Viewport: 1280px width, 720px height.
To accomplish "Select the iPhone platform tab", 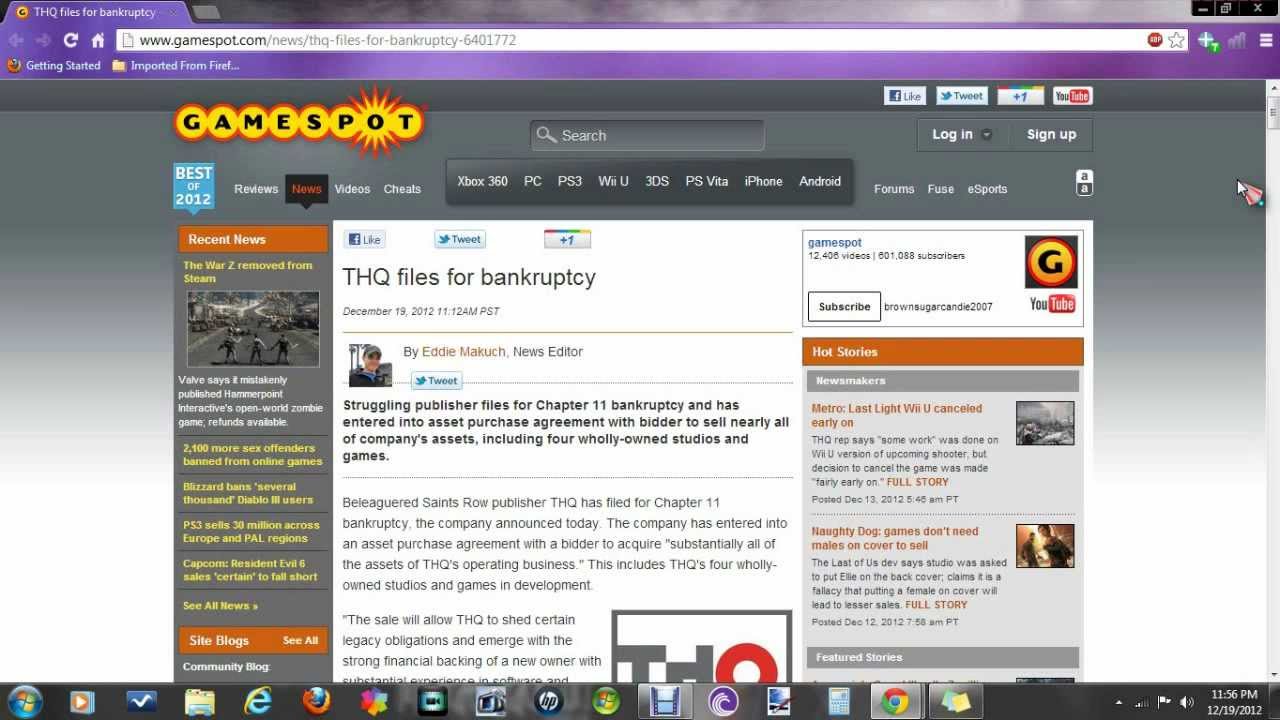I will (763, 181).
